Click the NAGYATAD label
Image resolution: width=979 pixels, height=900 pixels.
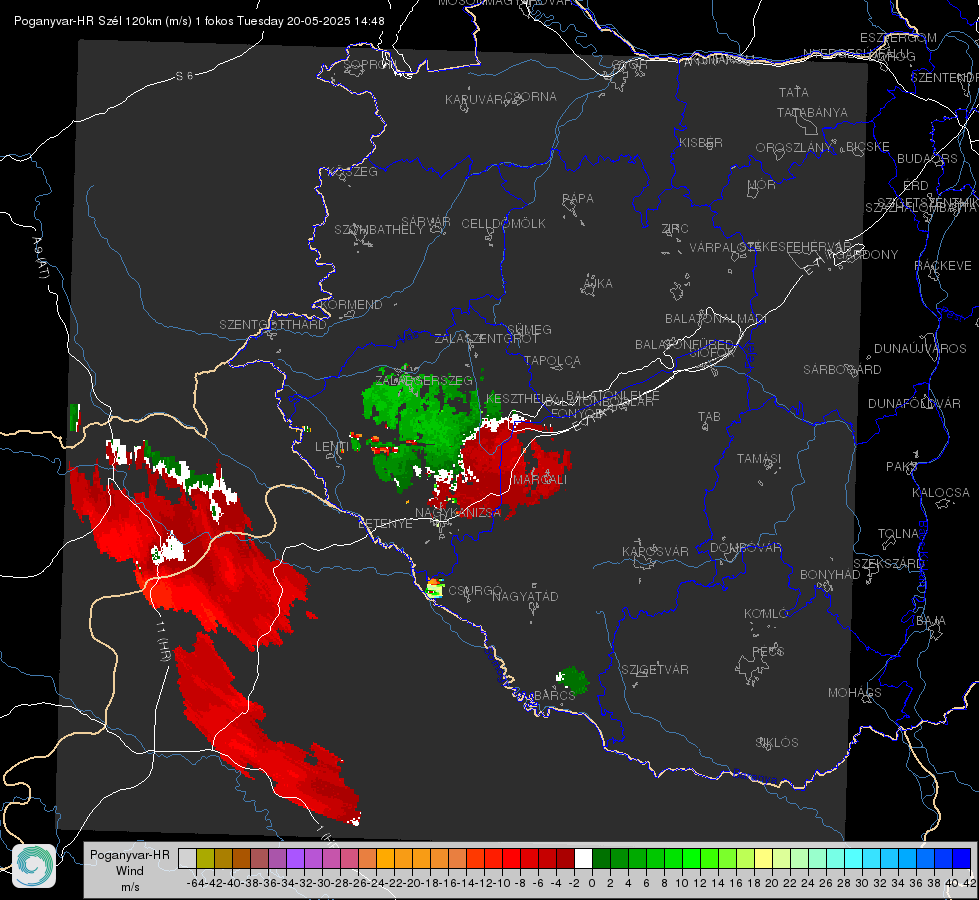525,596
